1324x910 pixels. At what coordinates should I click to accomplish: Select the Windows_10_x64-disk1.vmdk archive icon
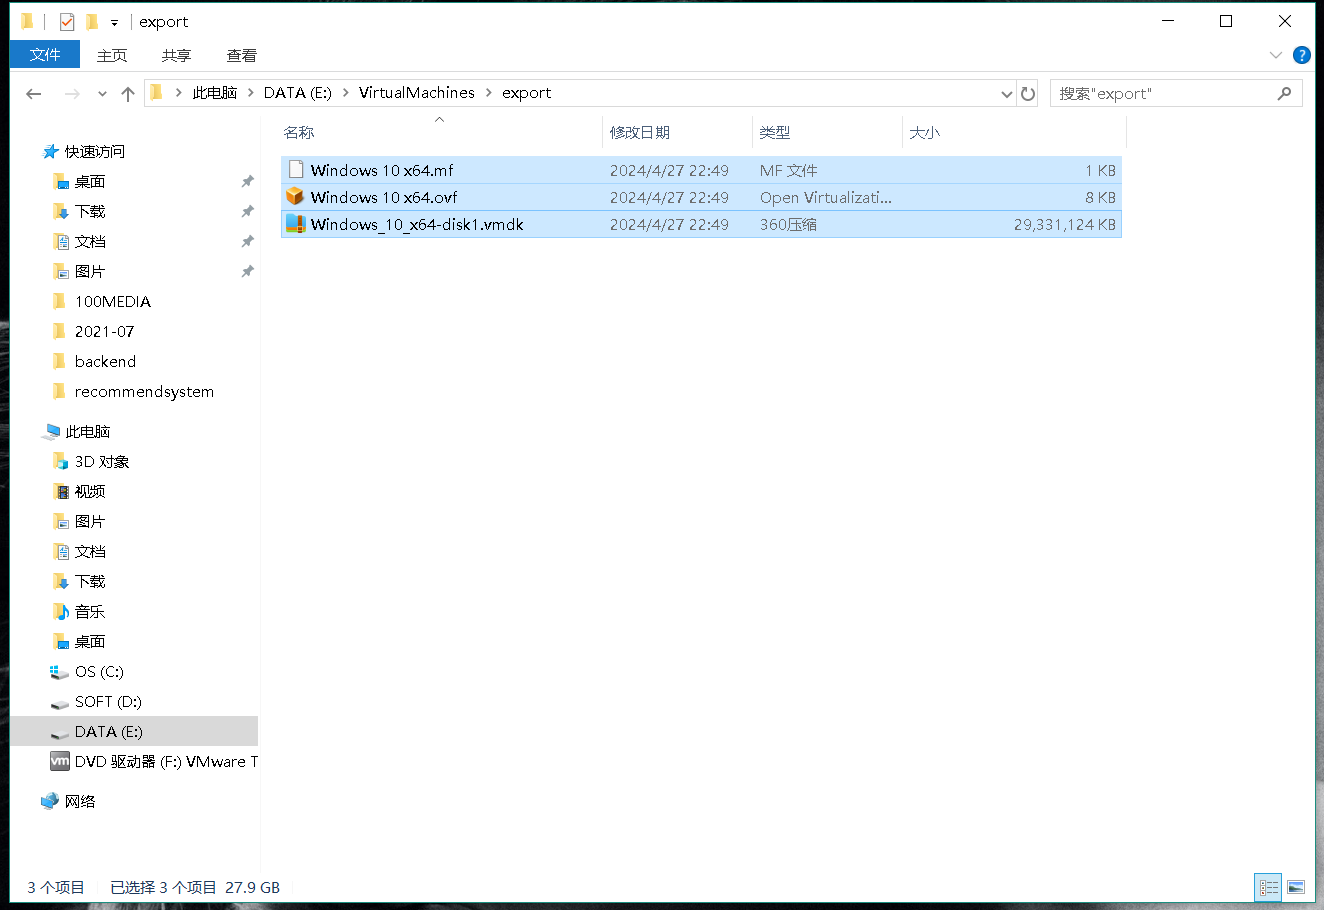click(x=295, y=224)
